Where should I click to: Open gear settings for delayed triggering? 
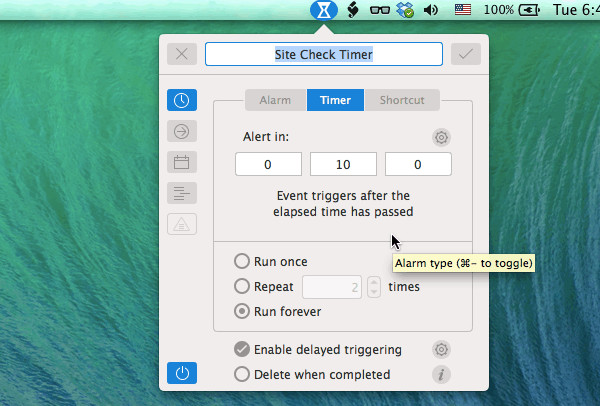click(x=441, y=349)
